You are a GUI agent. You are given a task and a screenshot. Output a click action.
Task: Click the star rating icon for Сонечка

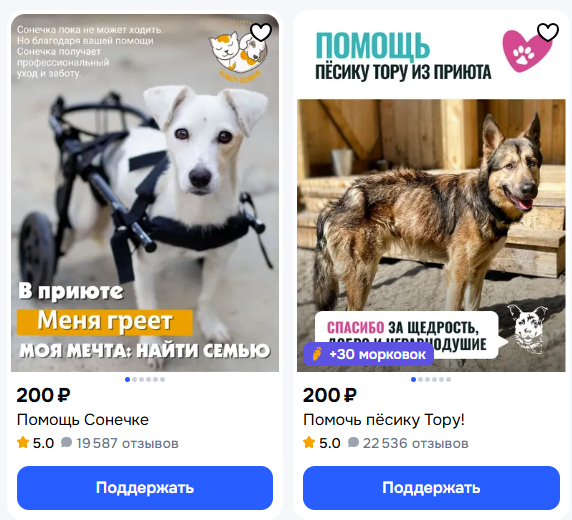click(23, 443)
